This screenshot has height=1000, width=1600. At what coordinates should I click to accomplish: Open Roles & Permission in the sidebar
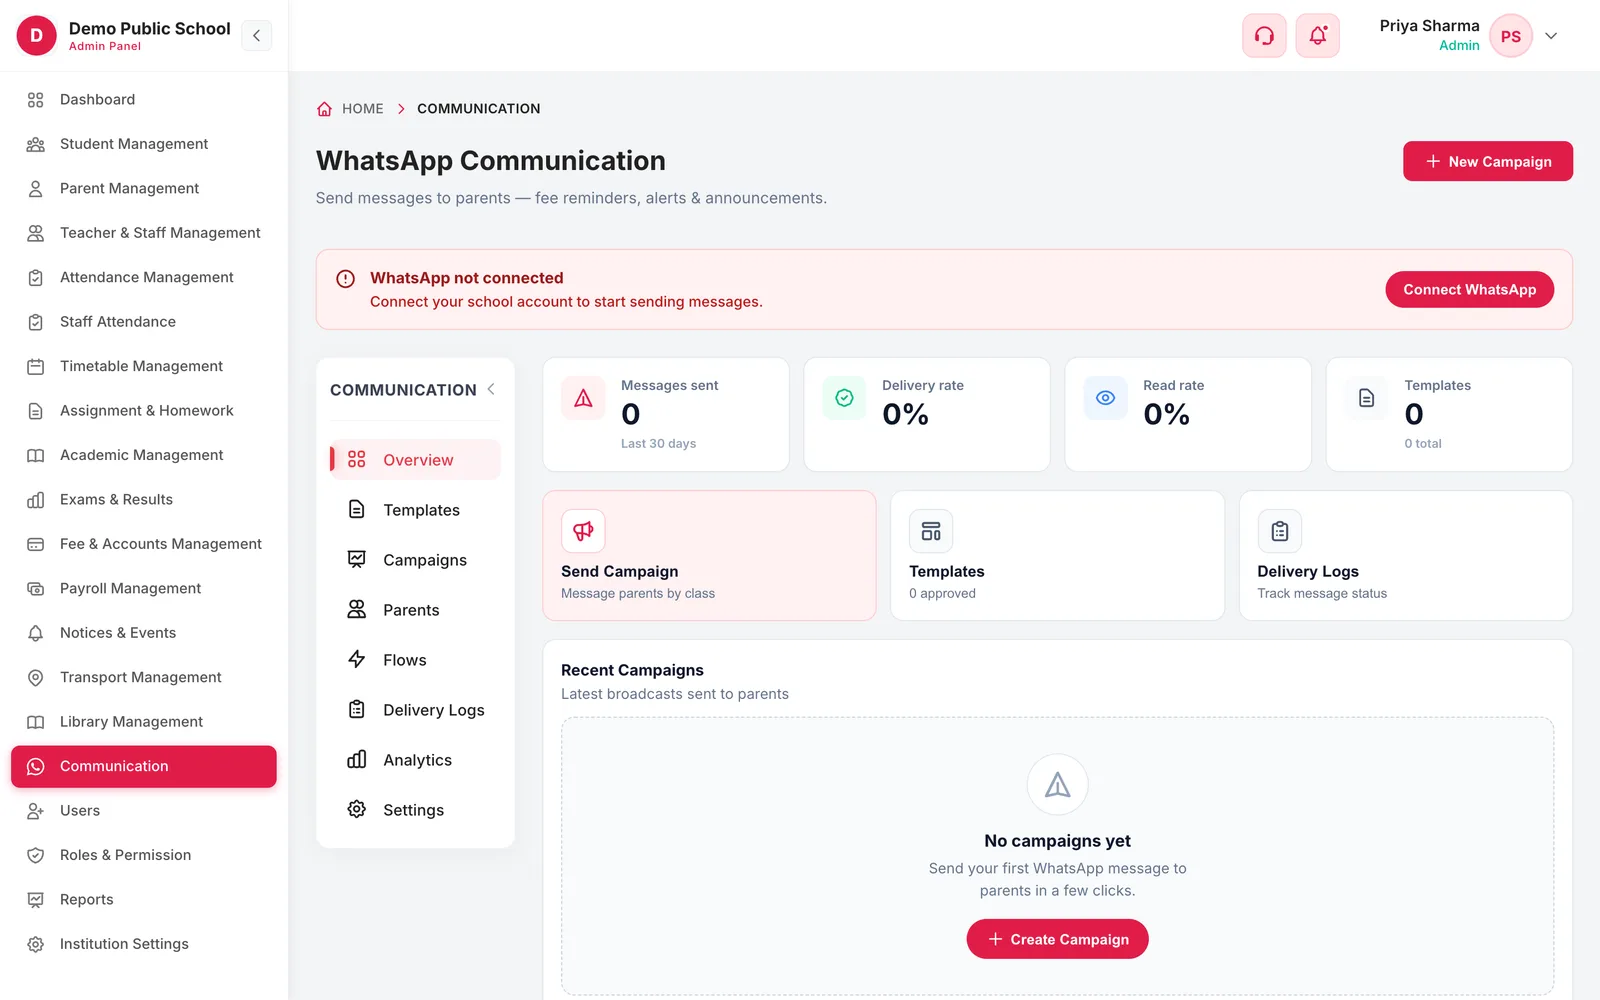click(144, 855)
